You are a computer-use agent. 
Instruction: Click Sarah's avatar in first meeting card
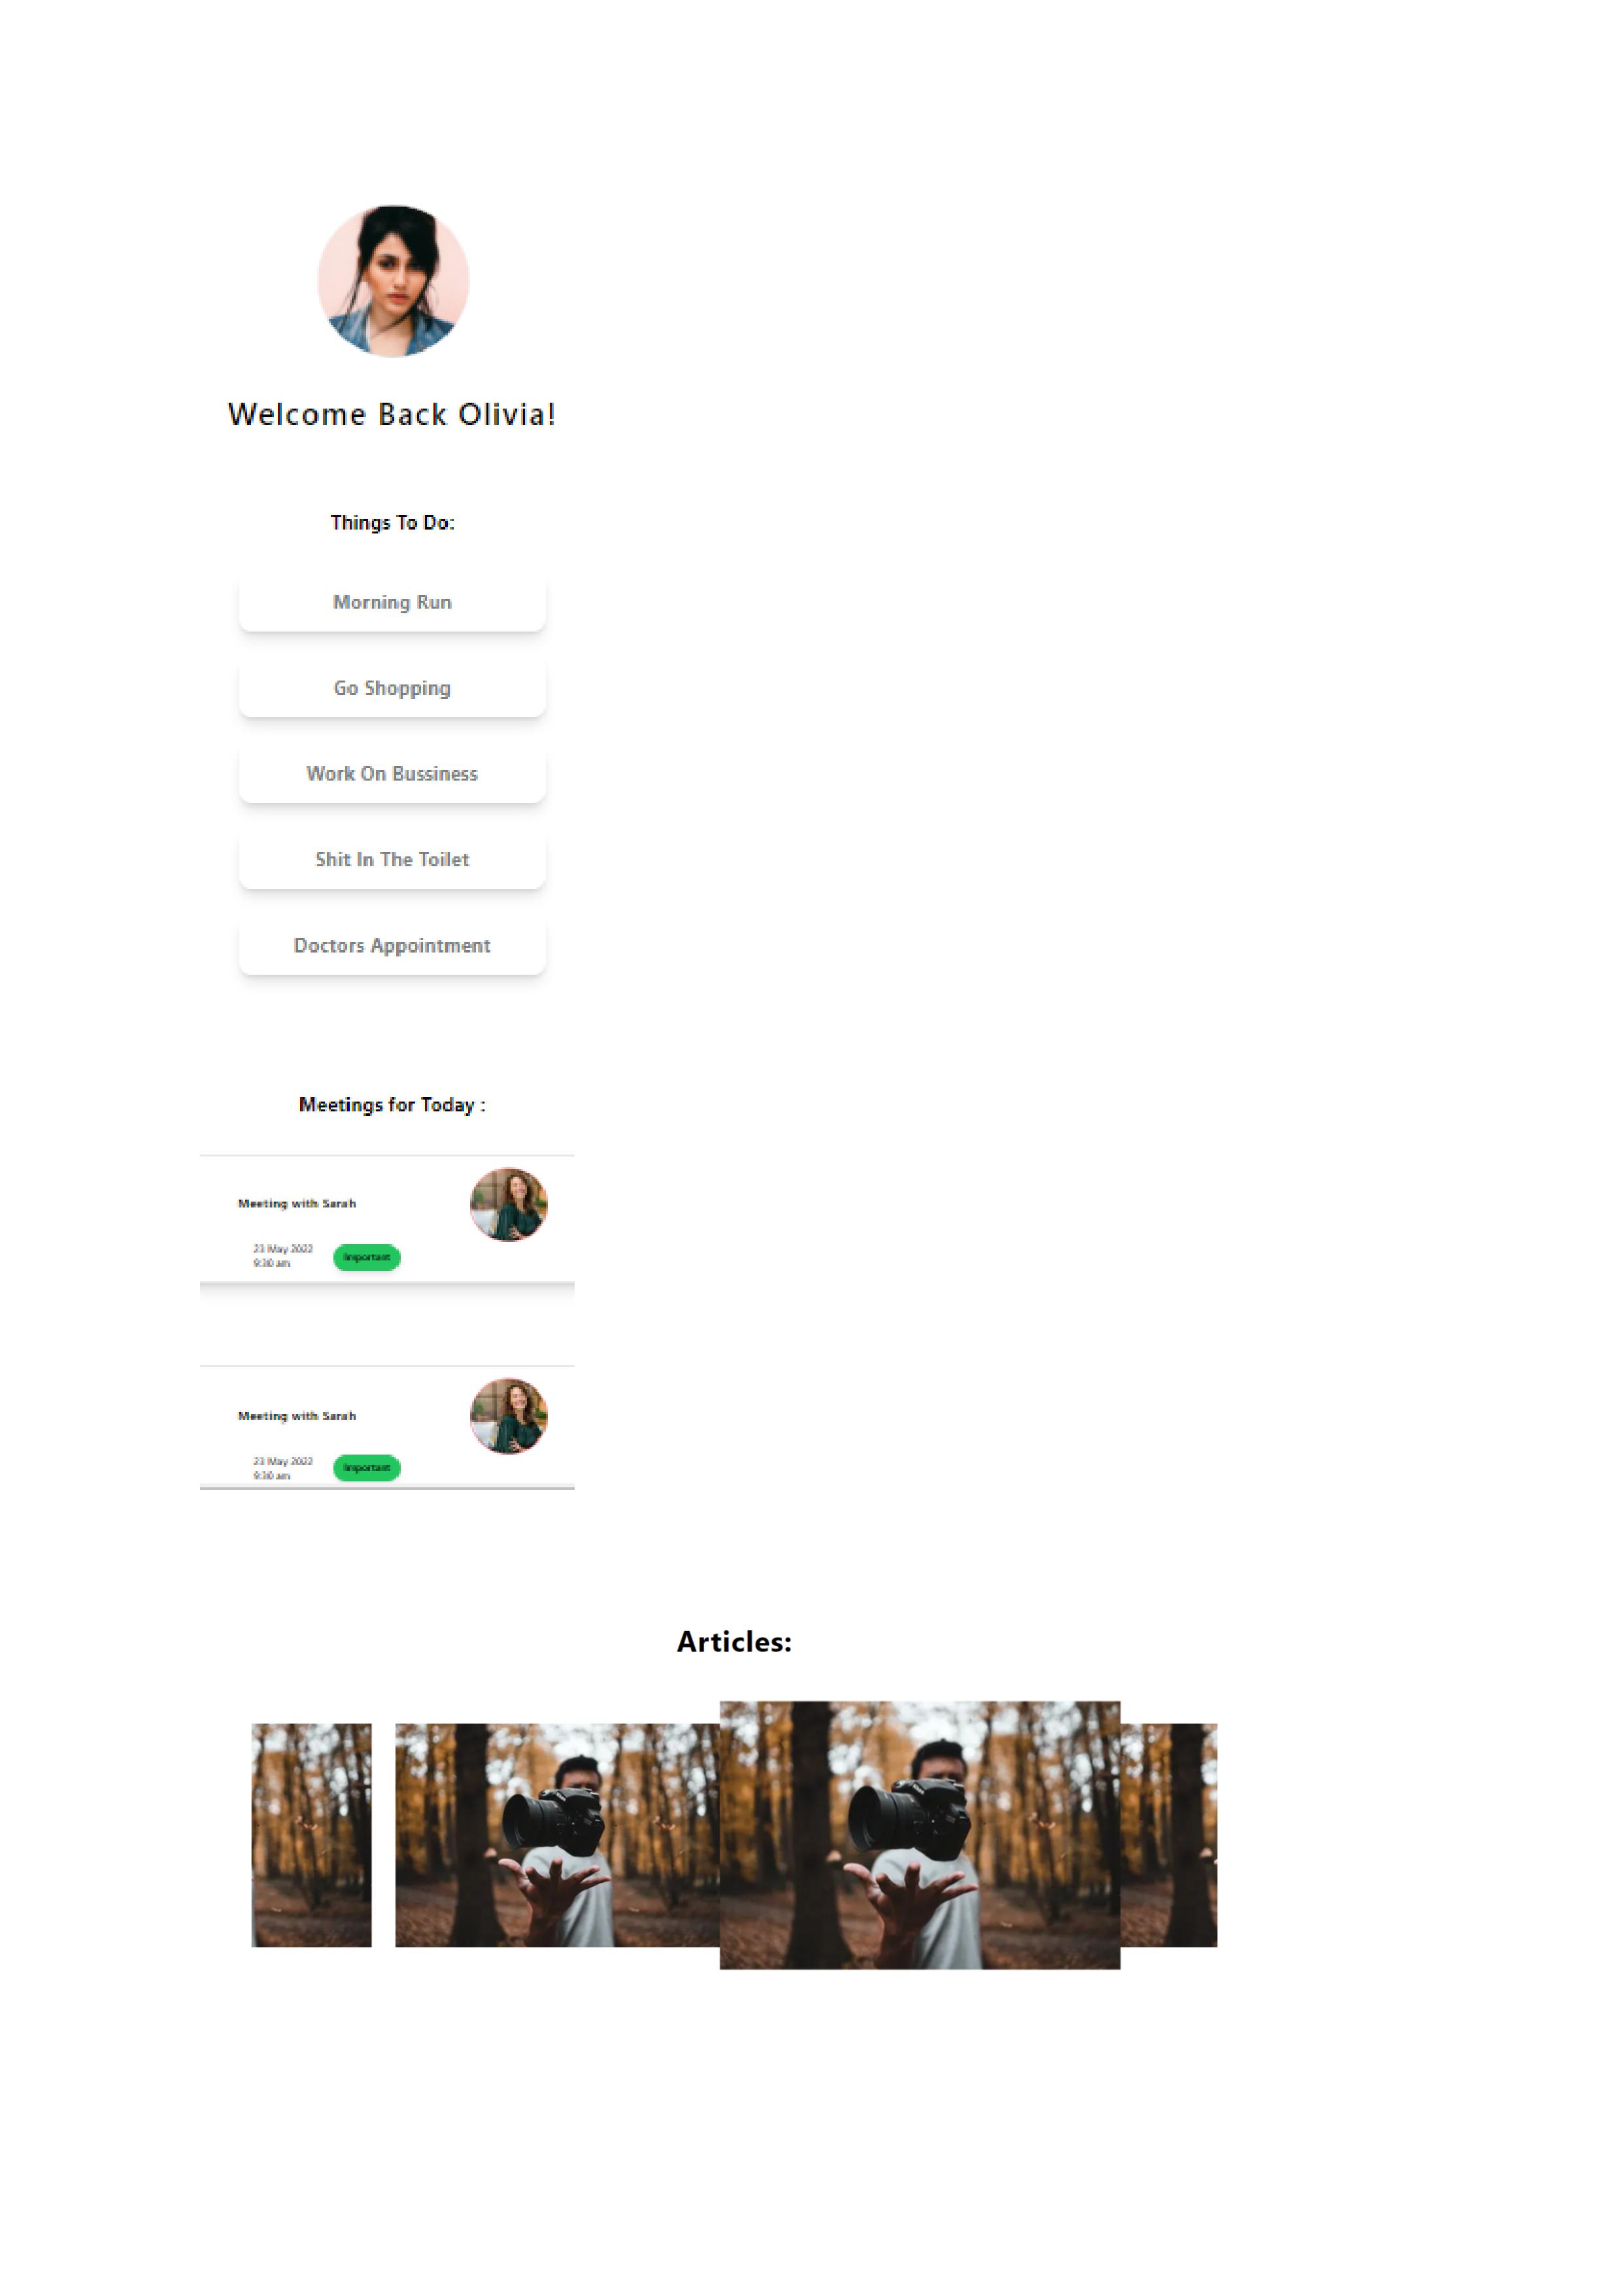[509, 1204]
